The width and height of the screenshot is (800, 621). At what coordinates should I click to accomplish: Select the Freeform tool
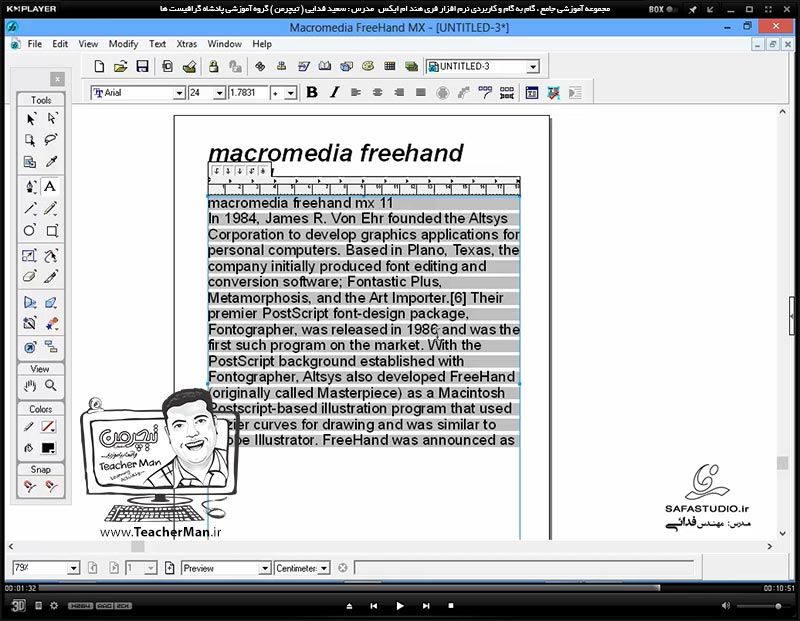coord(52,255)
